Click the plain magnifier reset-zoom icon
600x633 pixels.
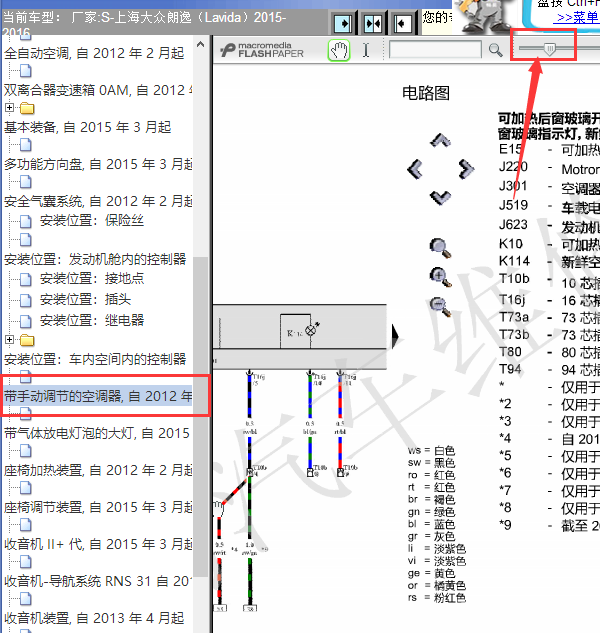pos(440,248)
